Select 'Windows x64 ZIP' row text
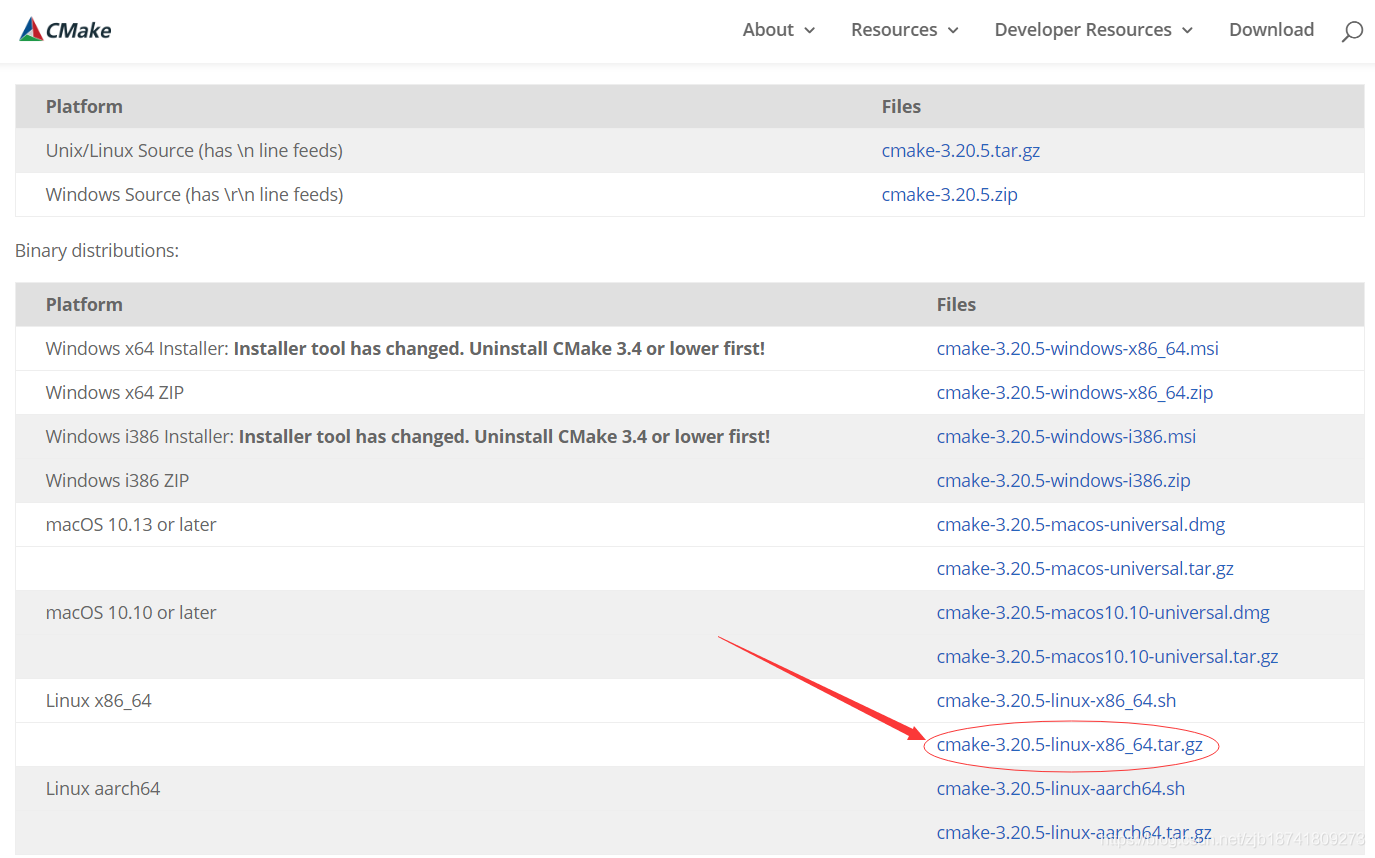 tap(115, 393)
